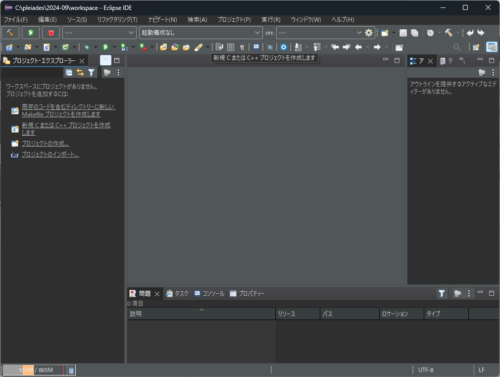Open the launch configuration dropdown
The width and height of the screenshot is (500, 377).
tap(200, 33)
